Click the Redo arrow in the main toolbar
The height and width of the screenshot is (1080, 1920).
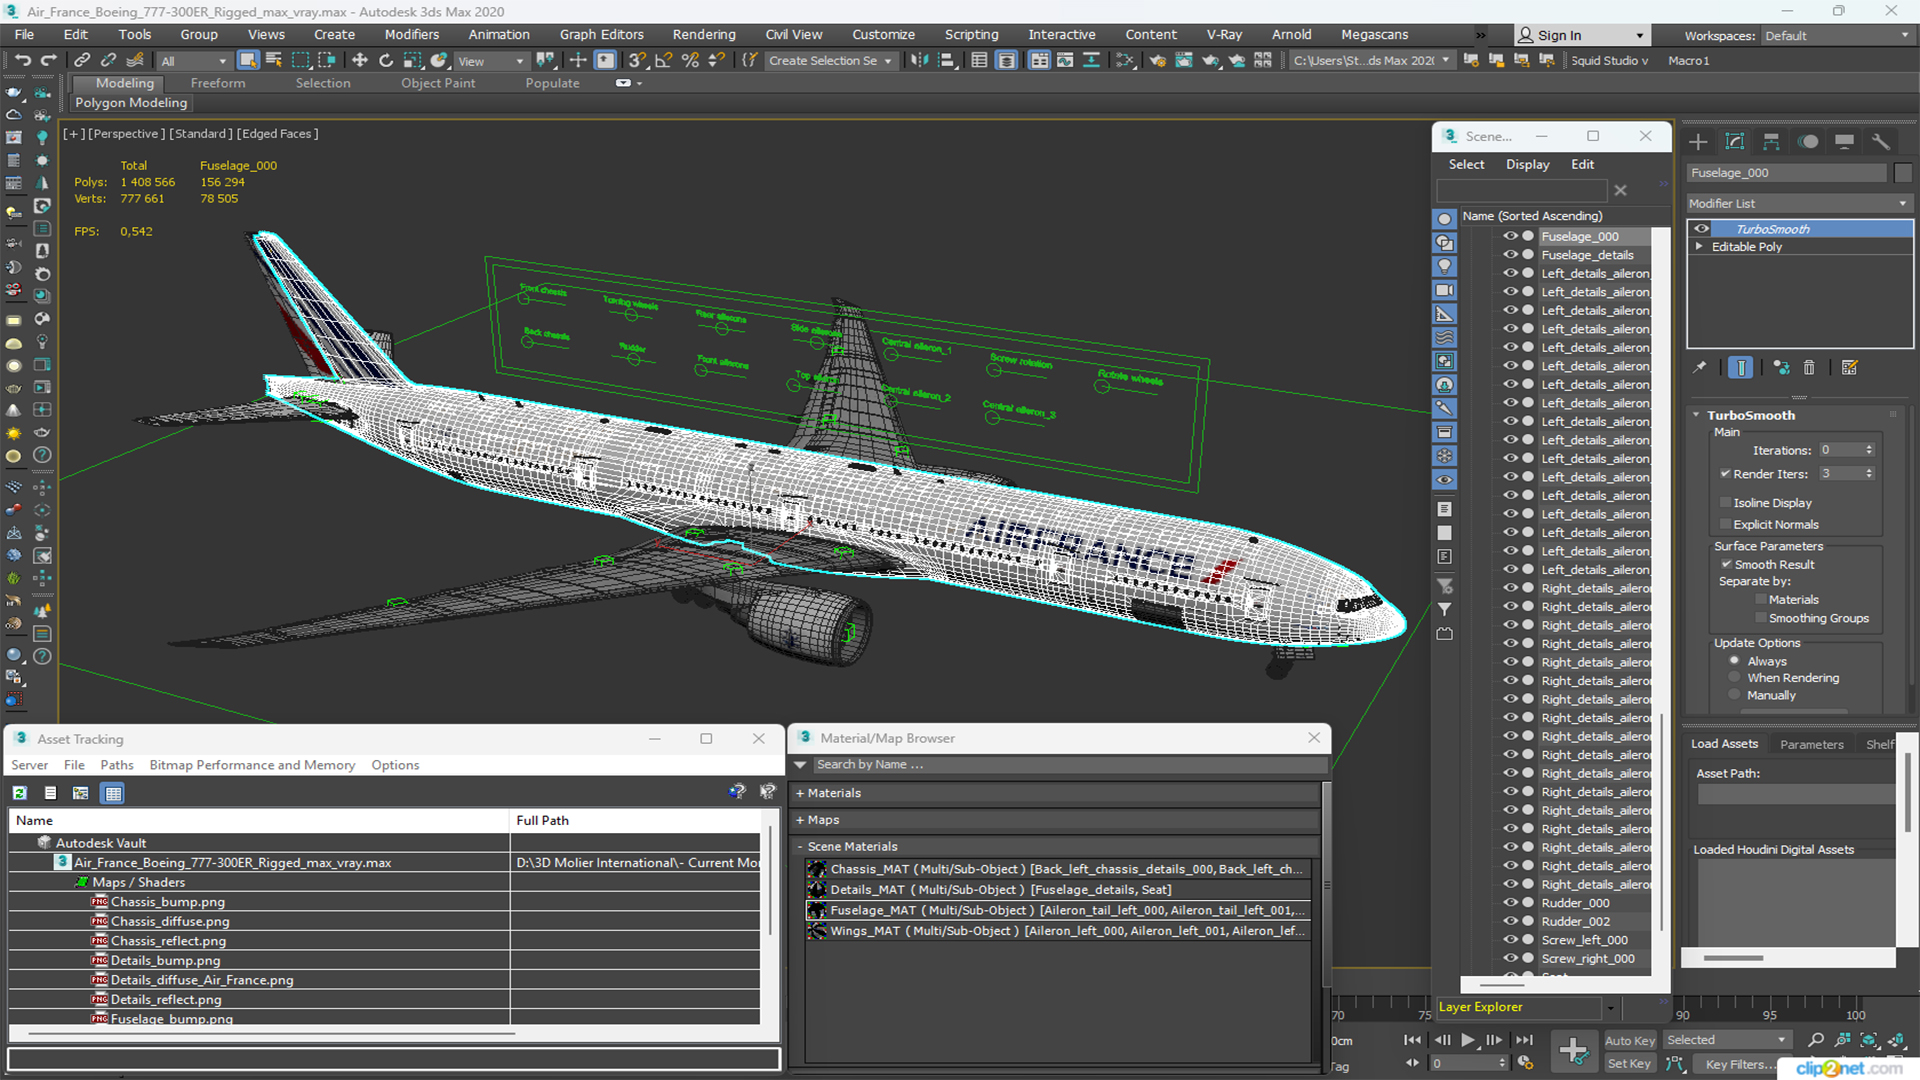pyautogui.click(x=48, y=61)
